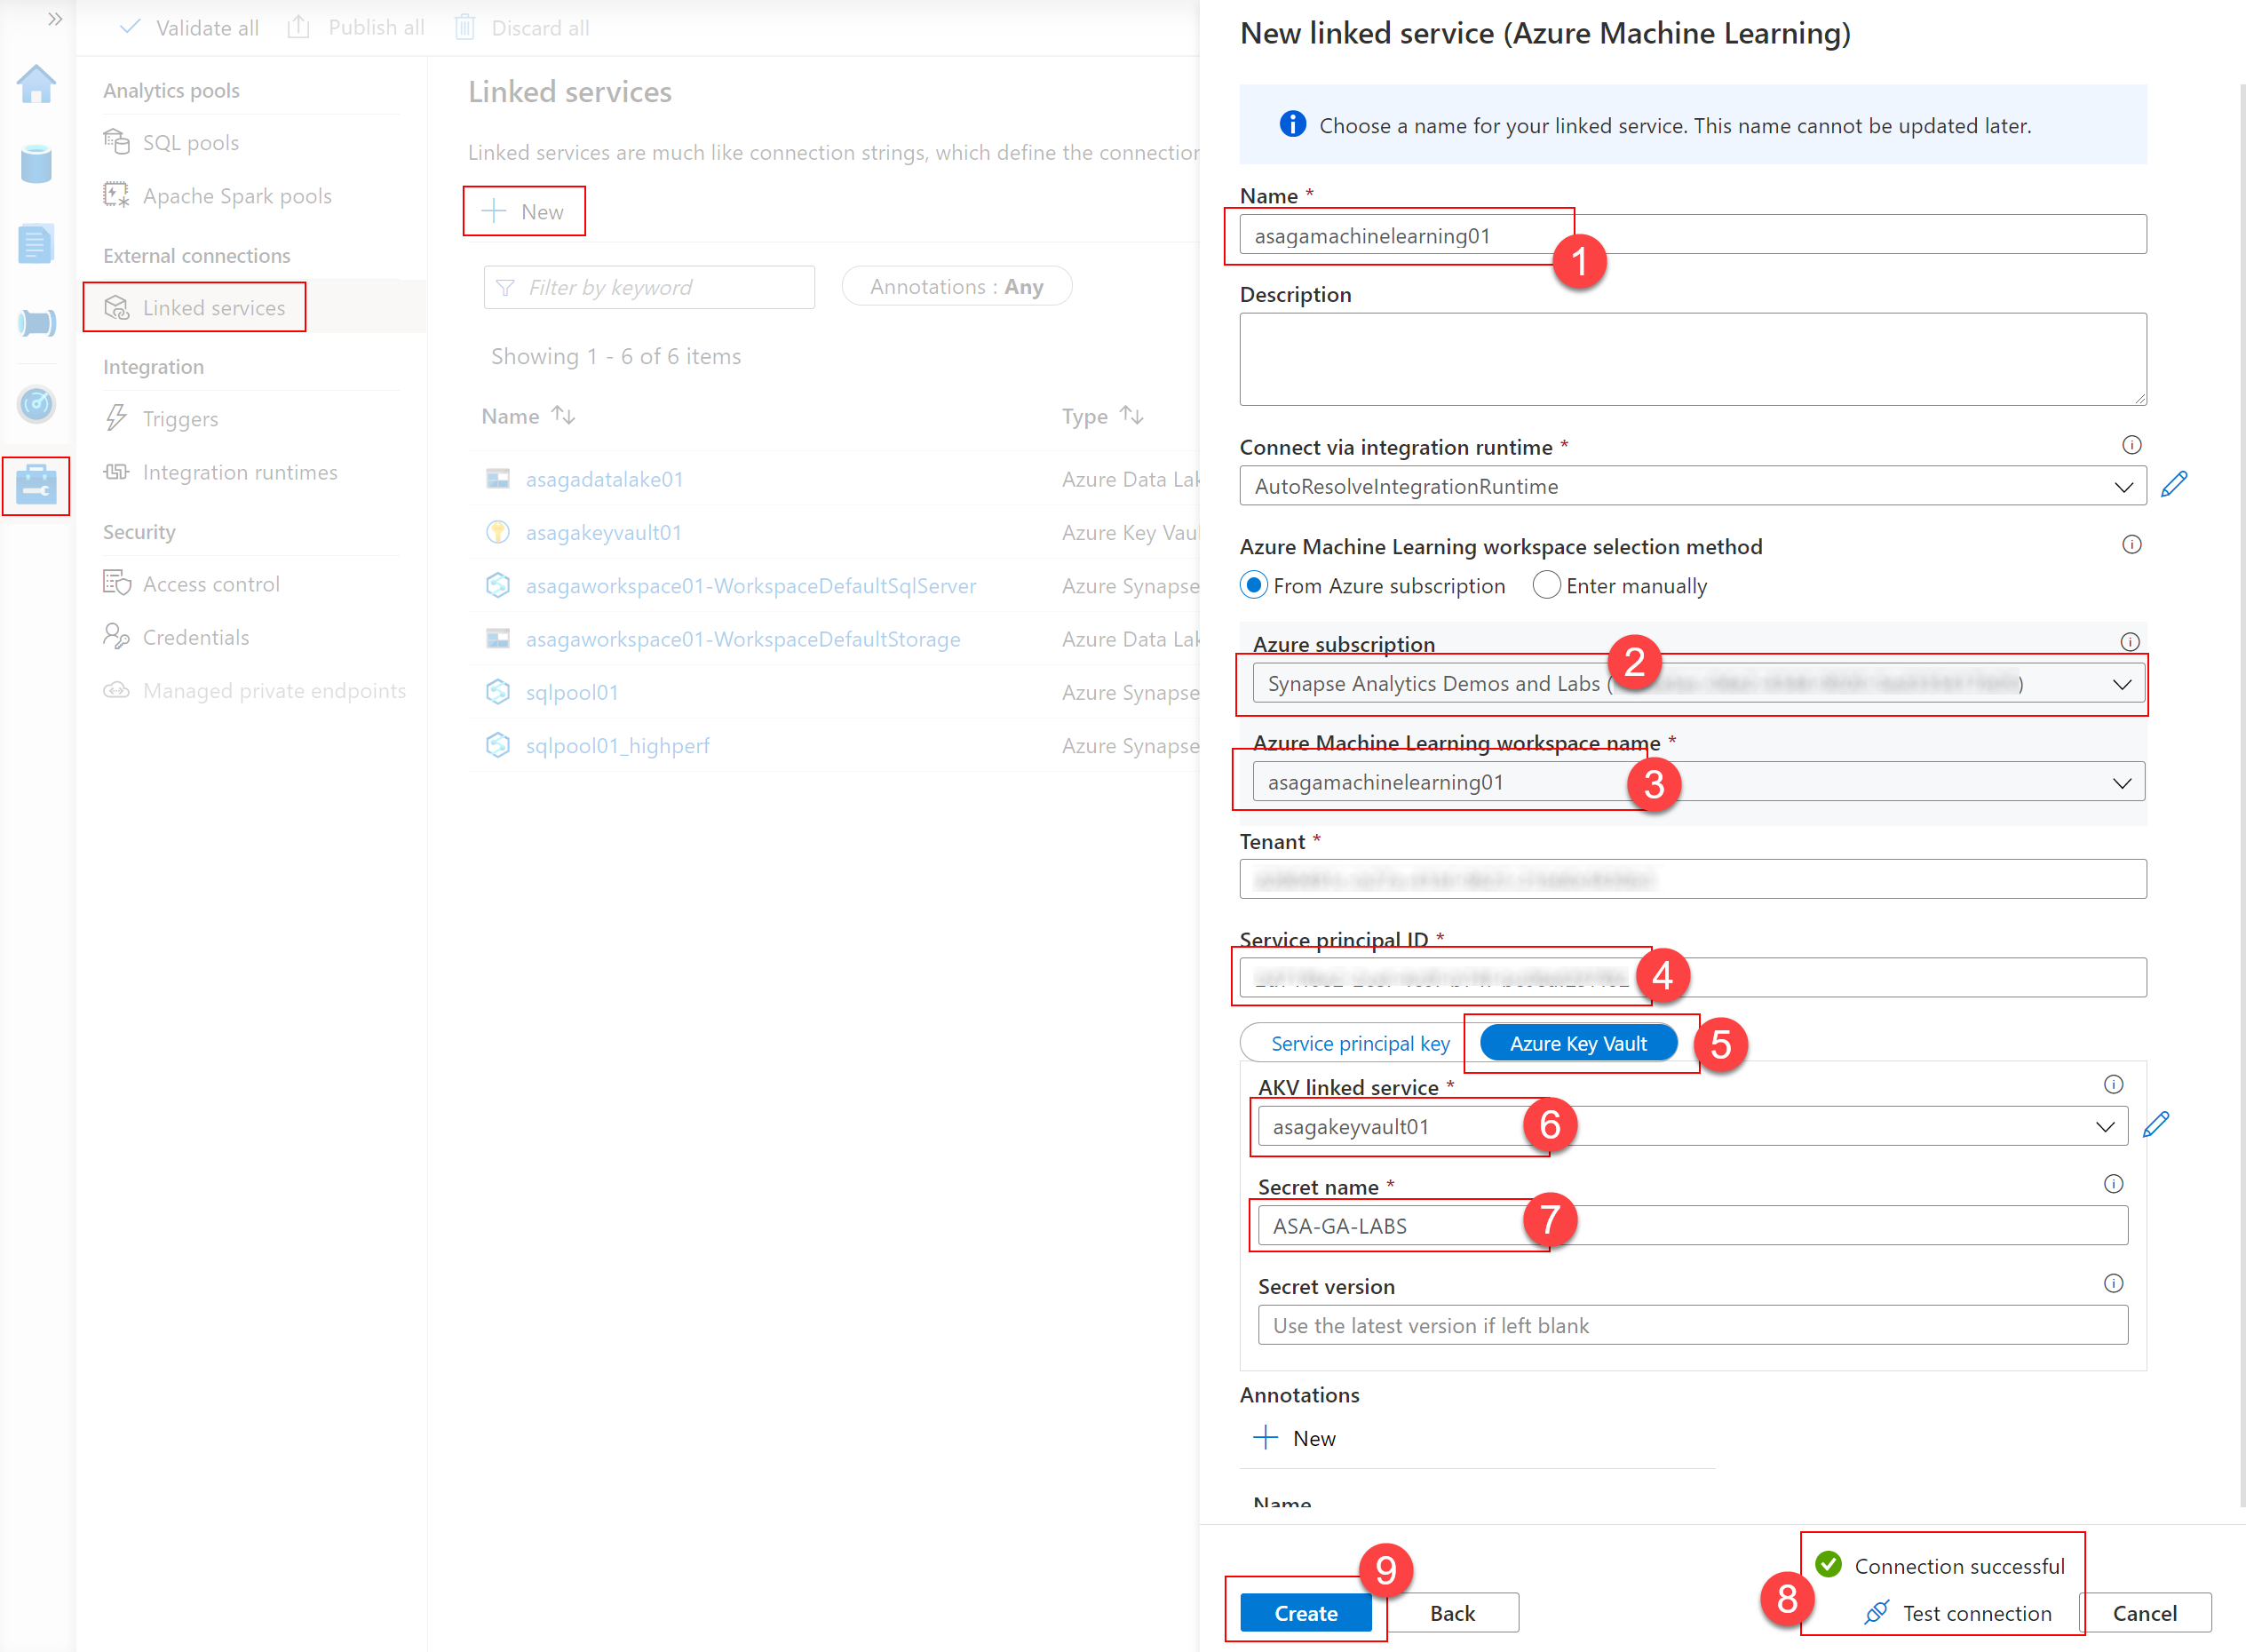Click the Service principal ID field
Viewport: 2246px width, 1652px height.
[1692, 978]
